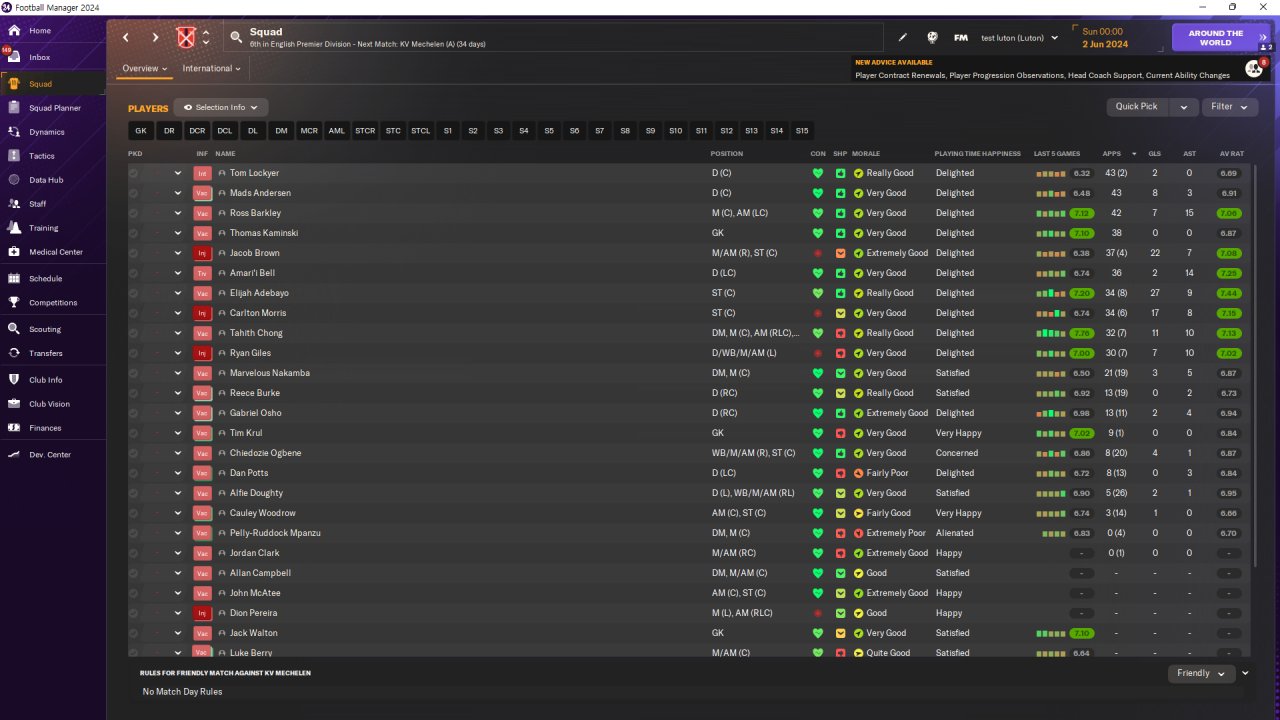Toggle the pick checkbox for Thomas Kaminski
The height and width of the screenshot is (720, 1280).
pos(133,233)
